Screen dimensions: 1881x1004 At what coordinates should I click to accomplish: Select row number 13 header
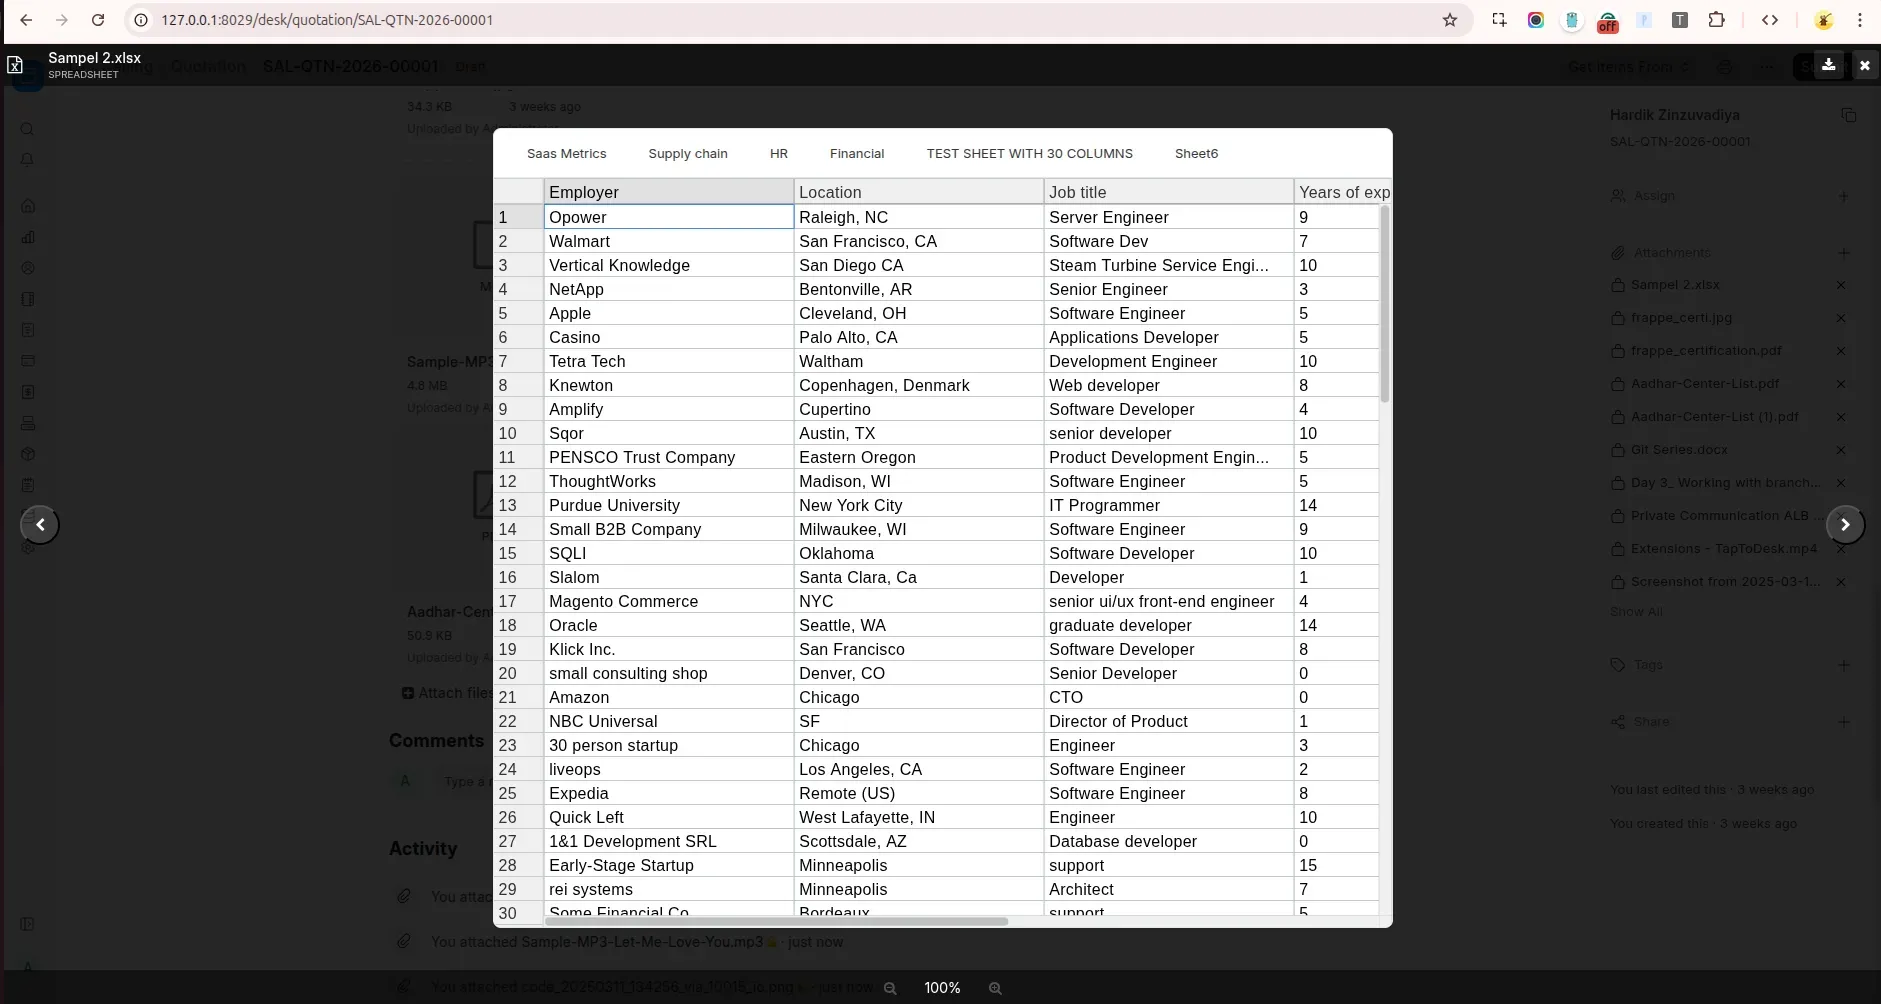tap(518, 505)
